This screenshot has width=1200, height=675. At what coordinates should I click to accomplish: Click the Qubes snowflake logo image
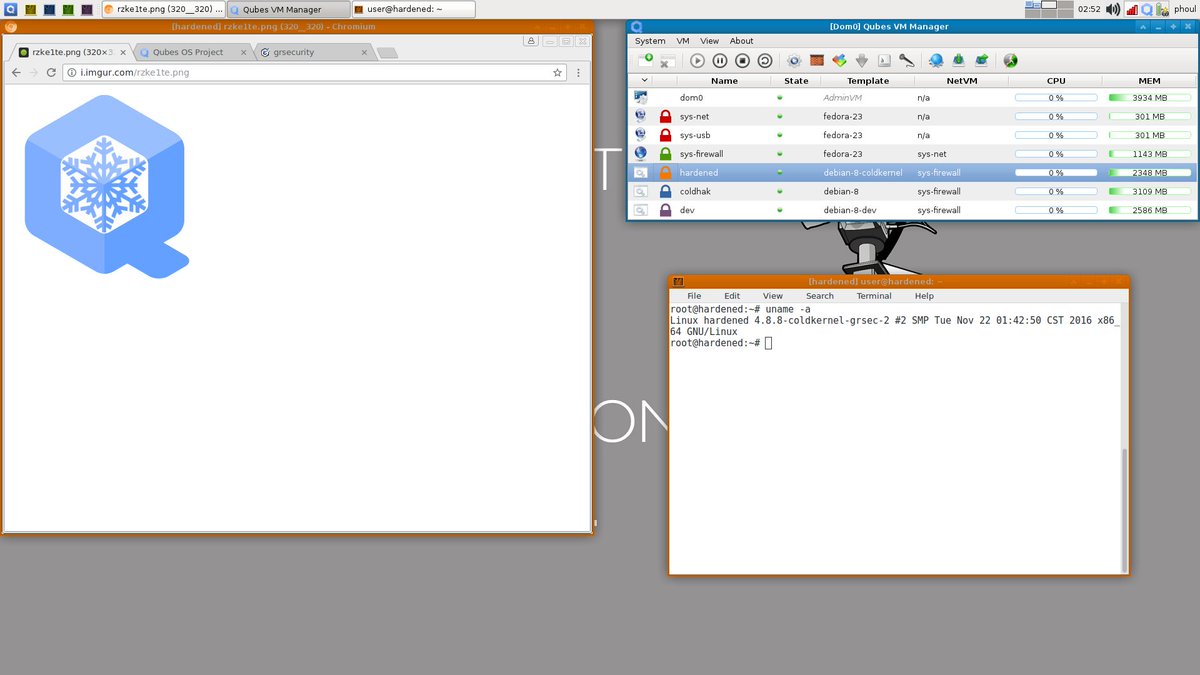coord(106,186)
